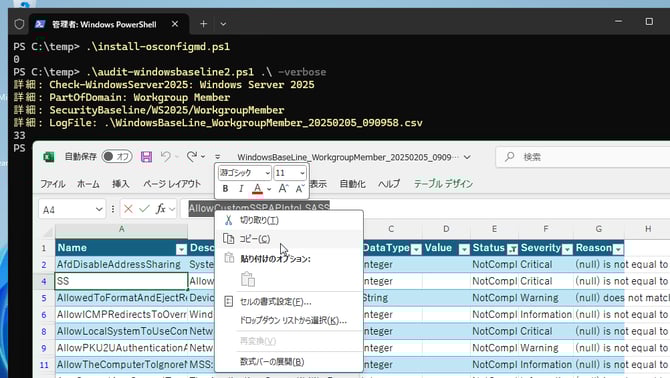Open the ヘルプ (Help) tab
The image size is (670, 378).
coord(389,184)
